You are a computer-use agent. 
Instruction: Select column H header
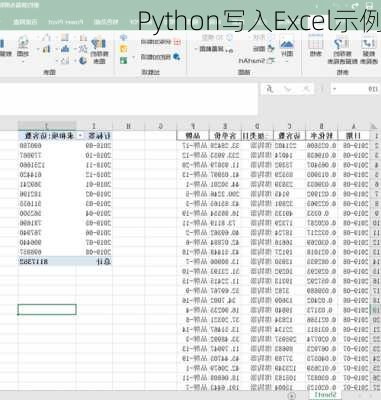[x=129, y=126]
